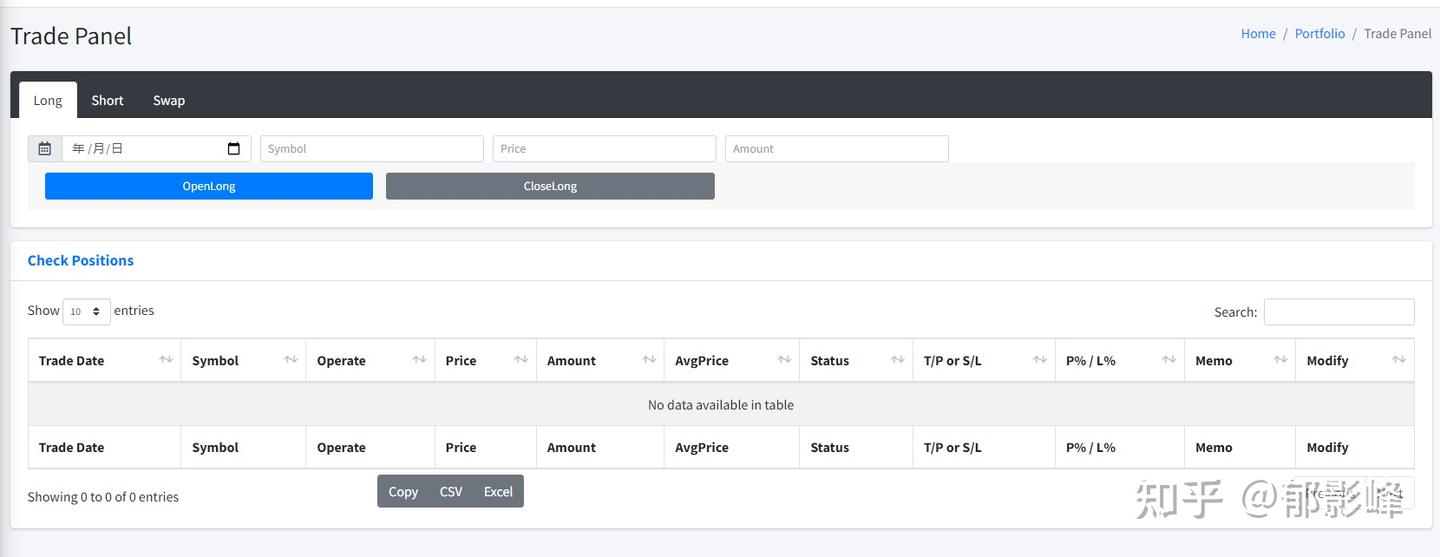Image resolution: width=1440 pixels, height=557 pixels.
Task: Switch to the Short tab
Action: point(107,100)
